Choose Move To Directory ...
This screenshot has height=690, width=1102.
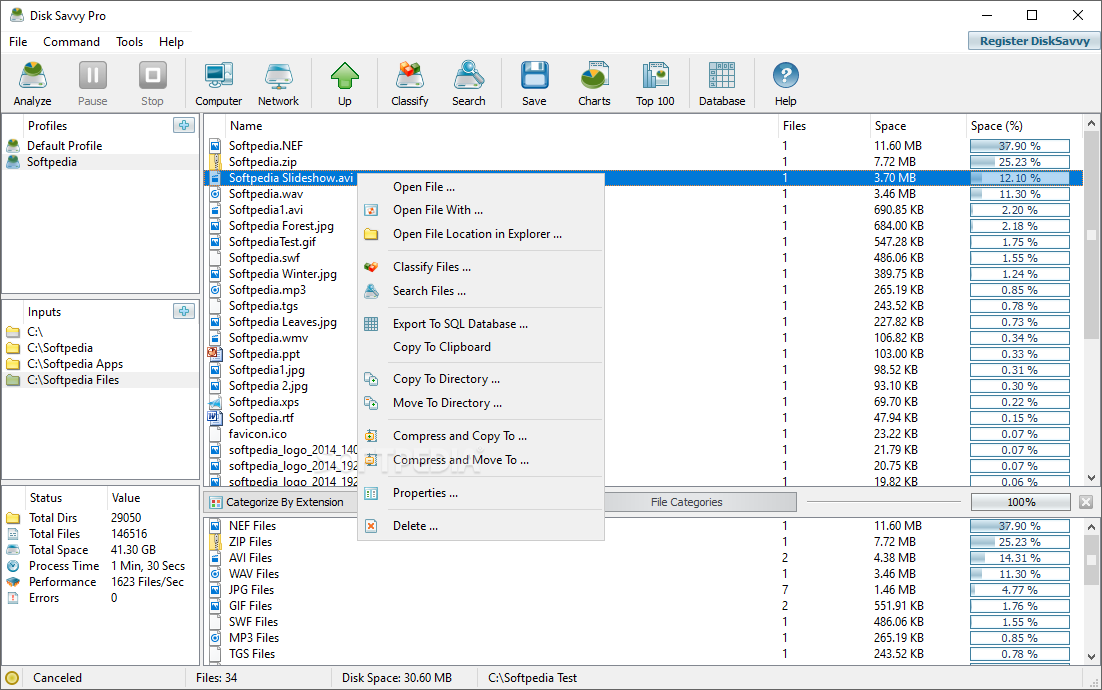[481, 403]
